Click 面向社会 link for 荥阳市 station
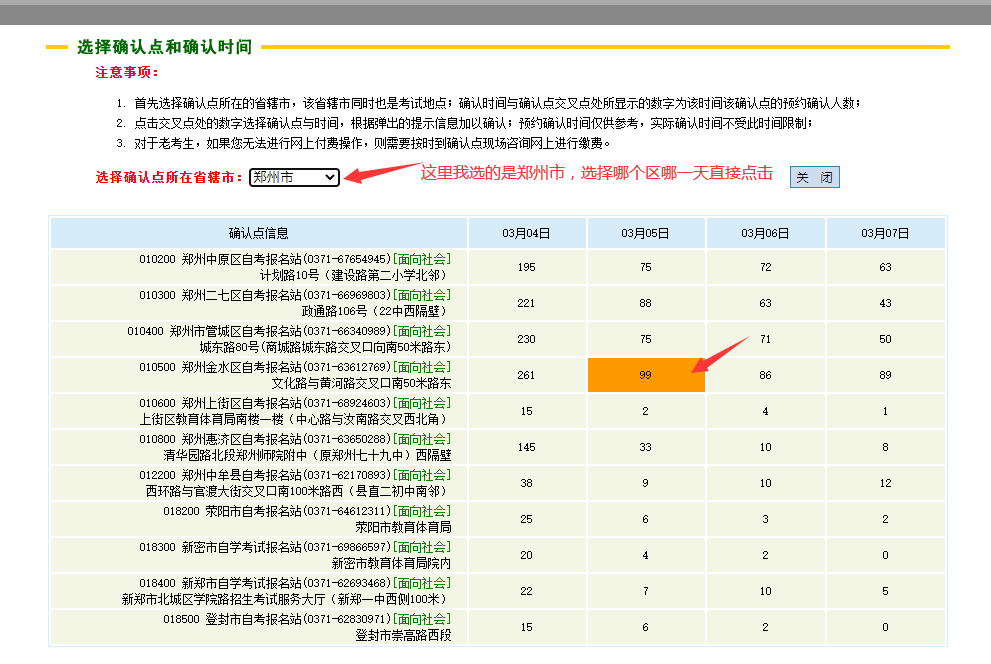 [x=422, y=511]
